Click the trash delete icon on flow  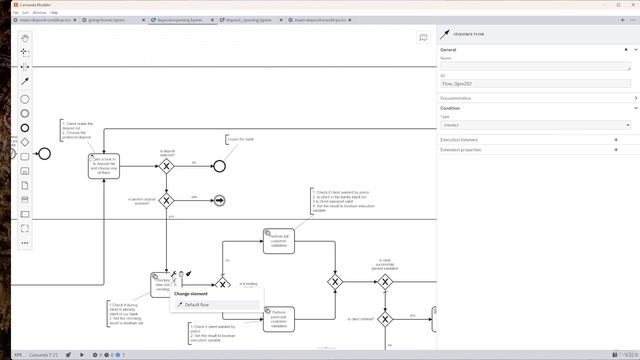click(x=181, y=274)
